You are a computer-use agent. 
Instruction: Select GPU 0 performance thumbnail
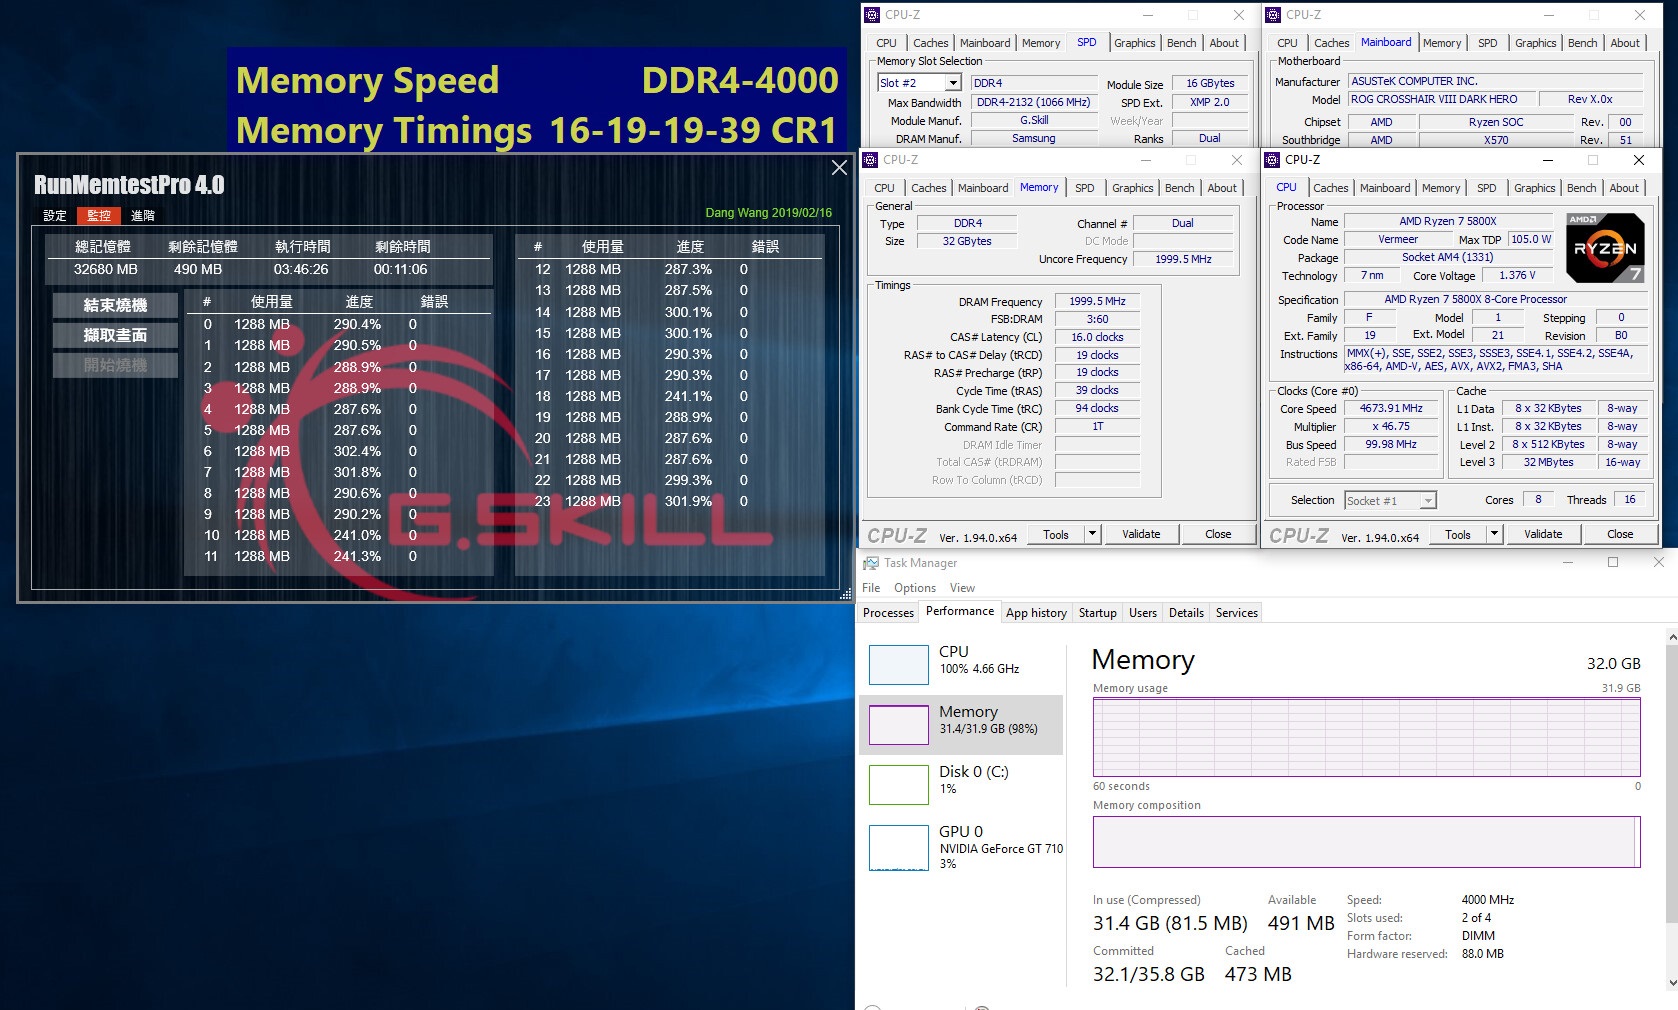pos(899,847)
